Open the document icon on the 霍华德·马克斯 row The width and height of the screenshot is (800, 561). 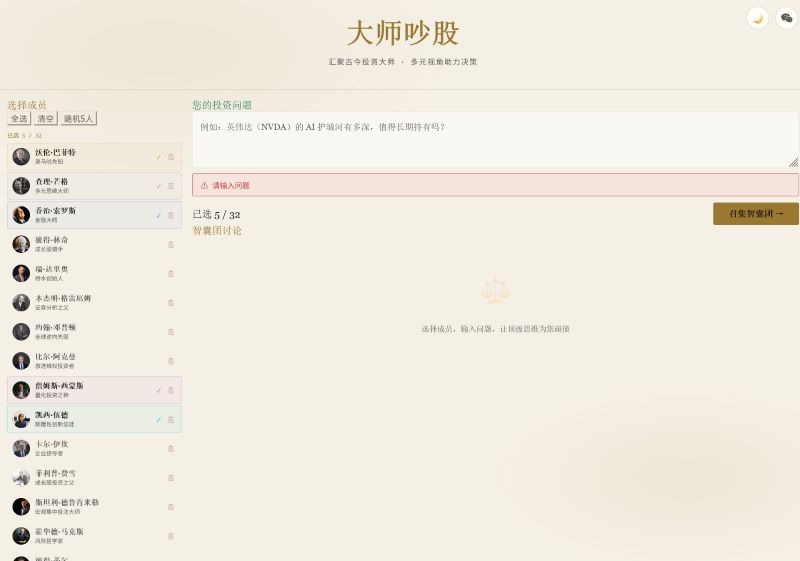171,537
